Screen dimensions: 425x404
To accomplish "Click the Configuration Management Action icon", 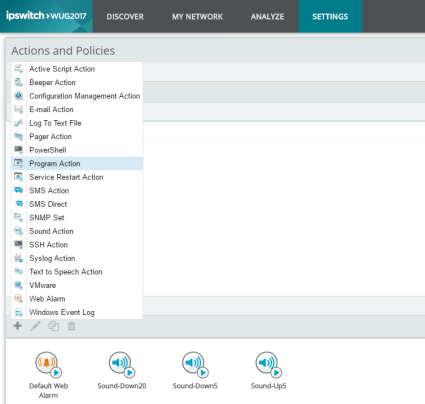I will click(19, 96).
